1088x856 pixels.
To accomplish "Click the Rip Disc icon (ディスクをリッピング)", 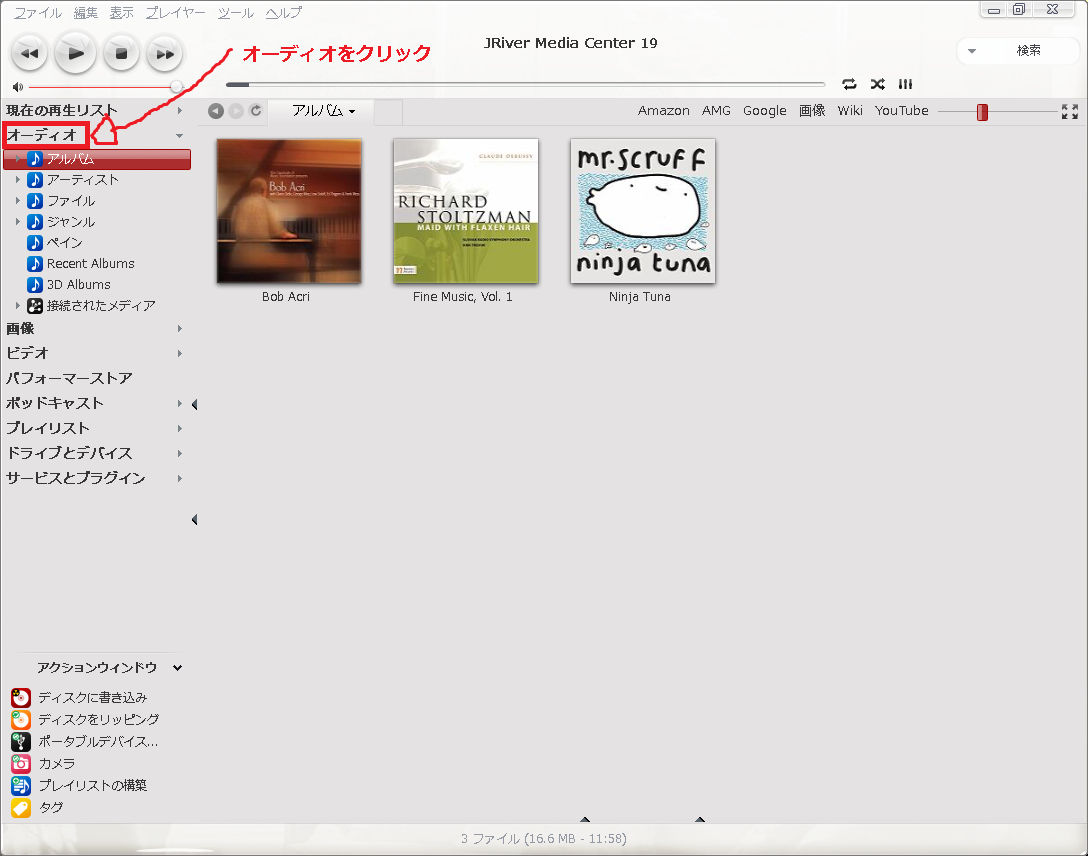I will [21, 719].
